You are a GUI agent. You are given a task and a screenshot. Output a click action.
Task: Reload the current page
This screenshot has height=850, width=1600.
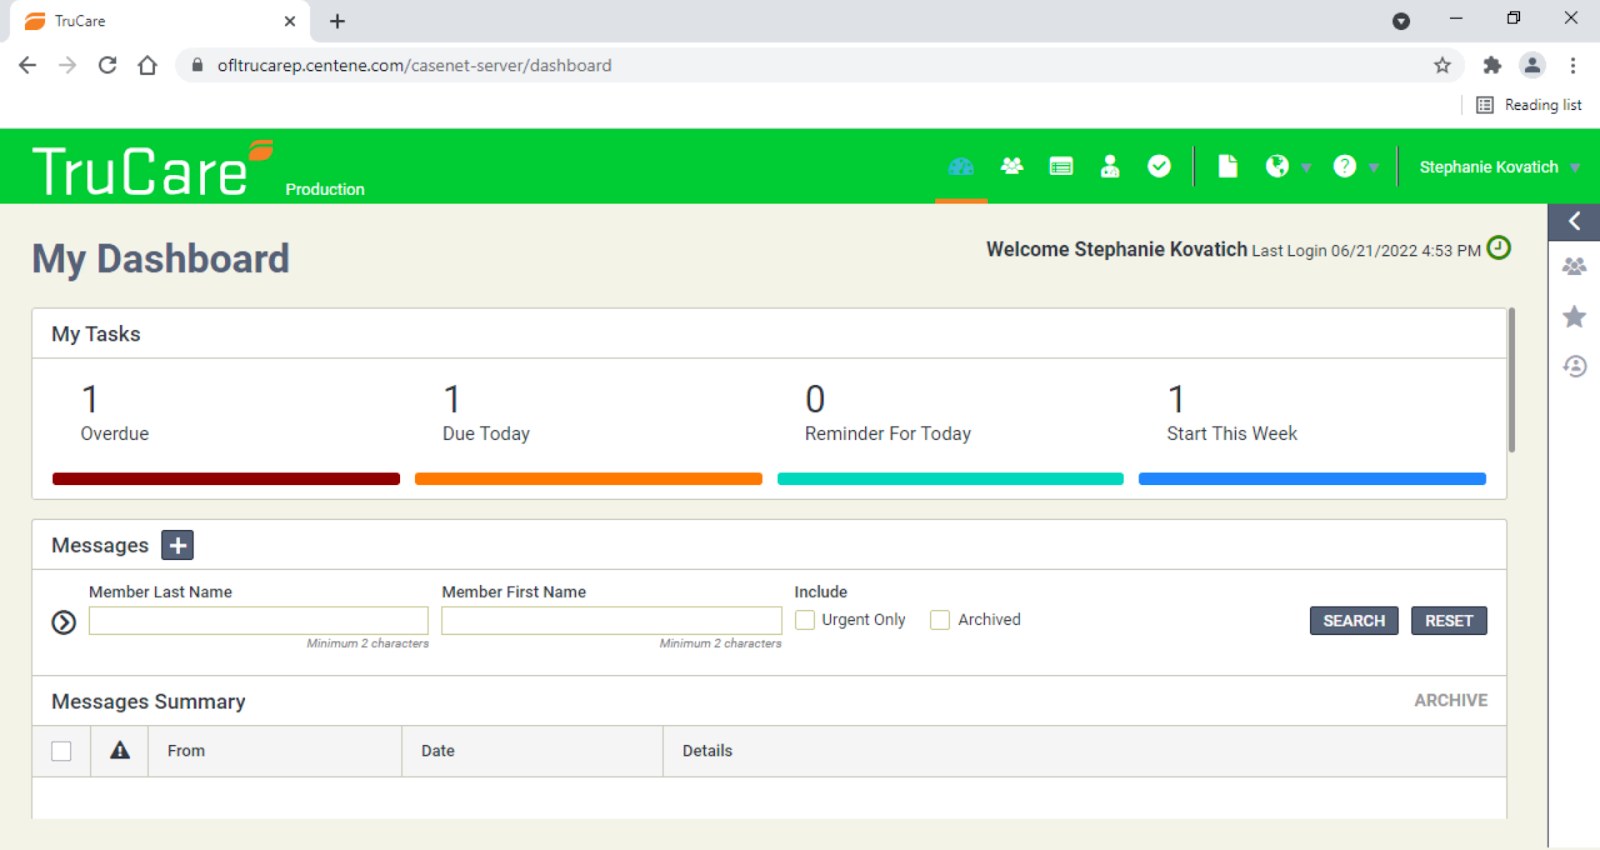click(107, 65)
